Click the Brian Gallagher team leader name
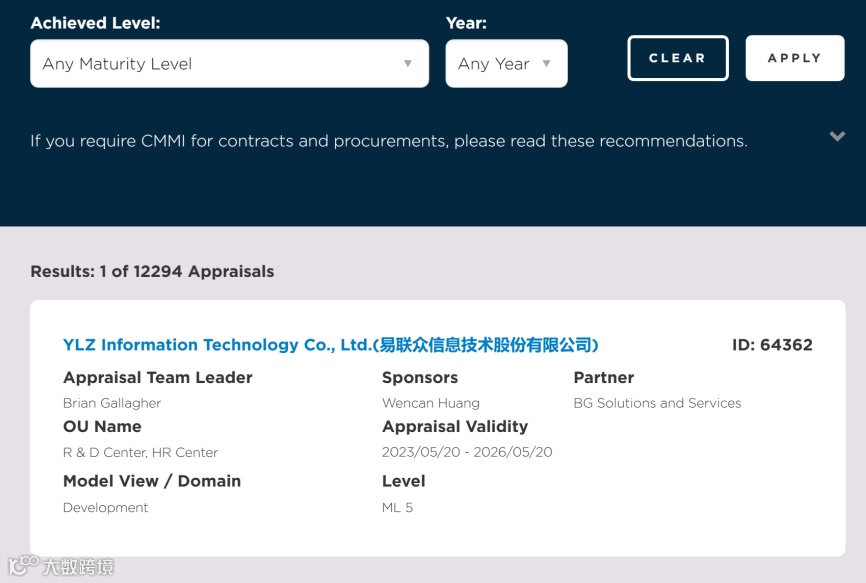Viewport: 866px width, 583px height. coord(112,403)
